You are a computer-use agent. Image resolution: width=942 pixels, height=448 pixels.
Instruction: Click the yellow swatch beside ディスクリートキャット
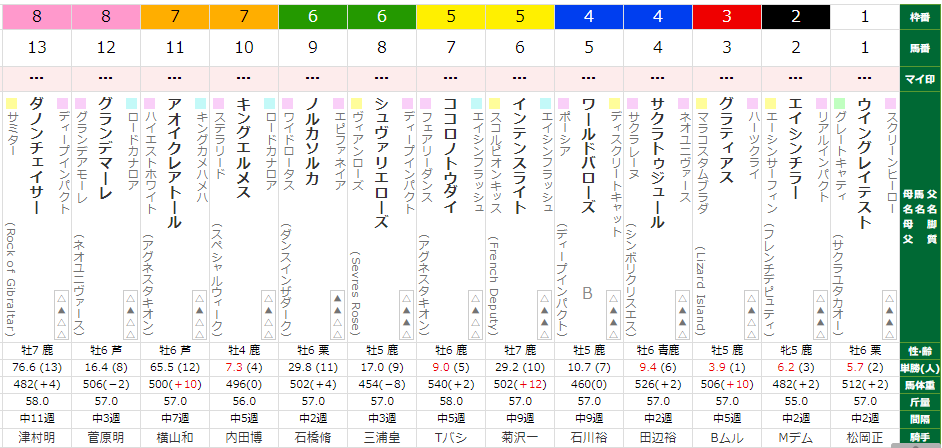pyautogui.click(x=614, y=103)
